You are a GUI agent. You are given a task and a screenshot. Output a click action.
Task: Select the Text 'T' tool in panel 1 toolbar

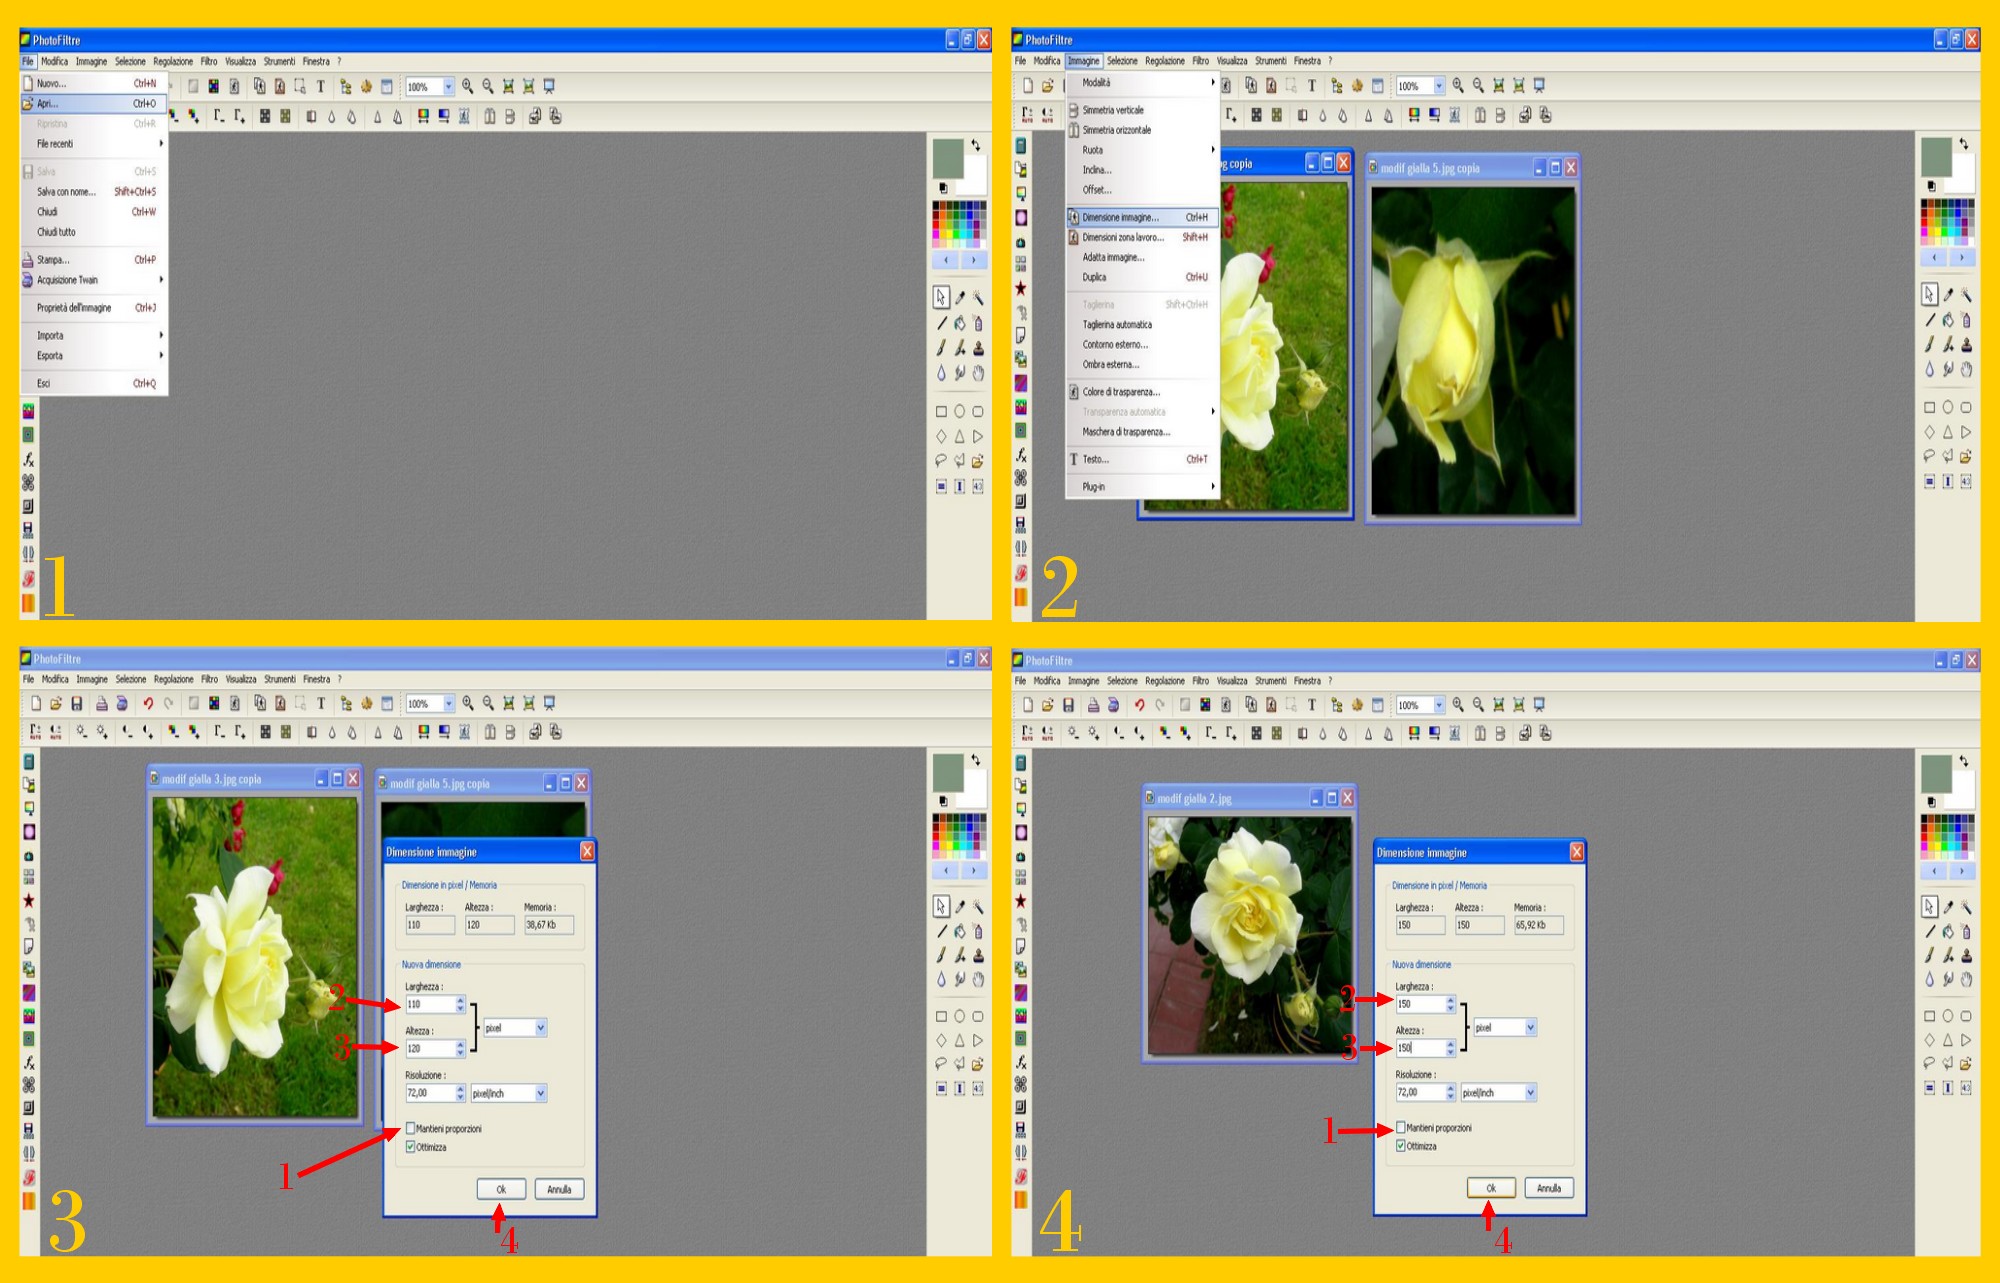point(321,87)
